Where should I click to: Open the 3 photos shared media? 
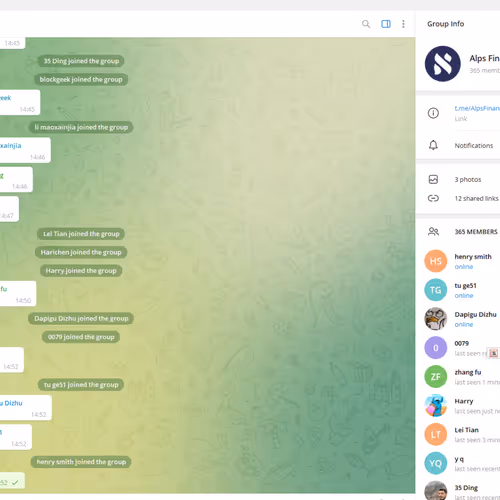(468, 180)
